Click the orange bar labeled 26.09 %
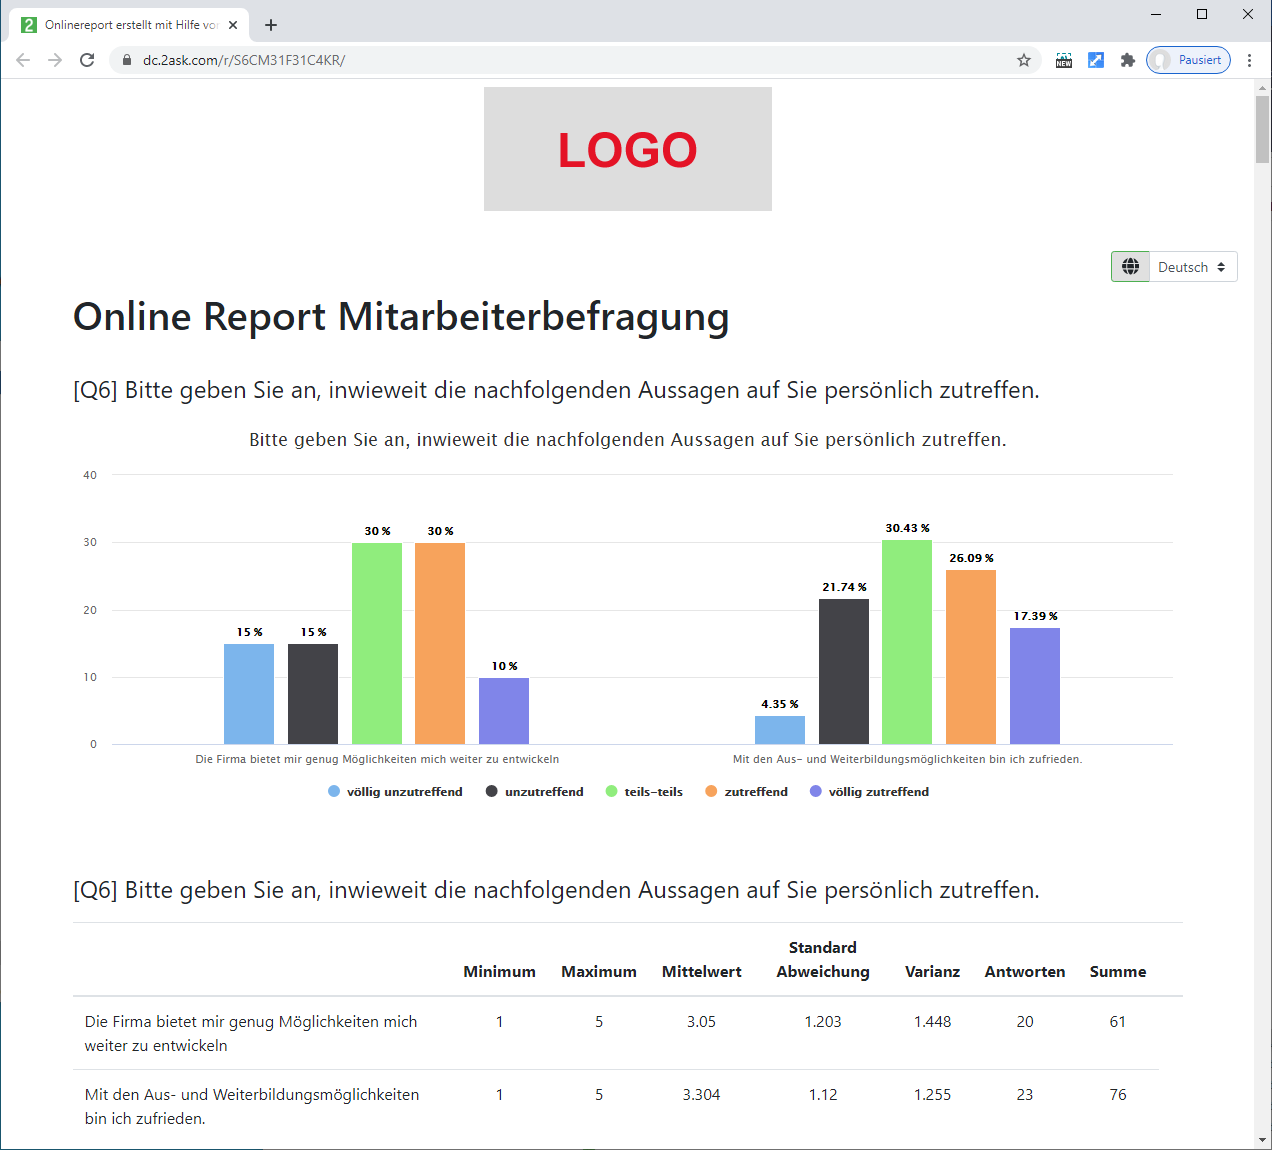The width and height of the screenshot is (1272, 1150). (971, 657)
